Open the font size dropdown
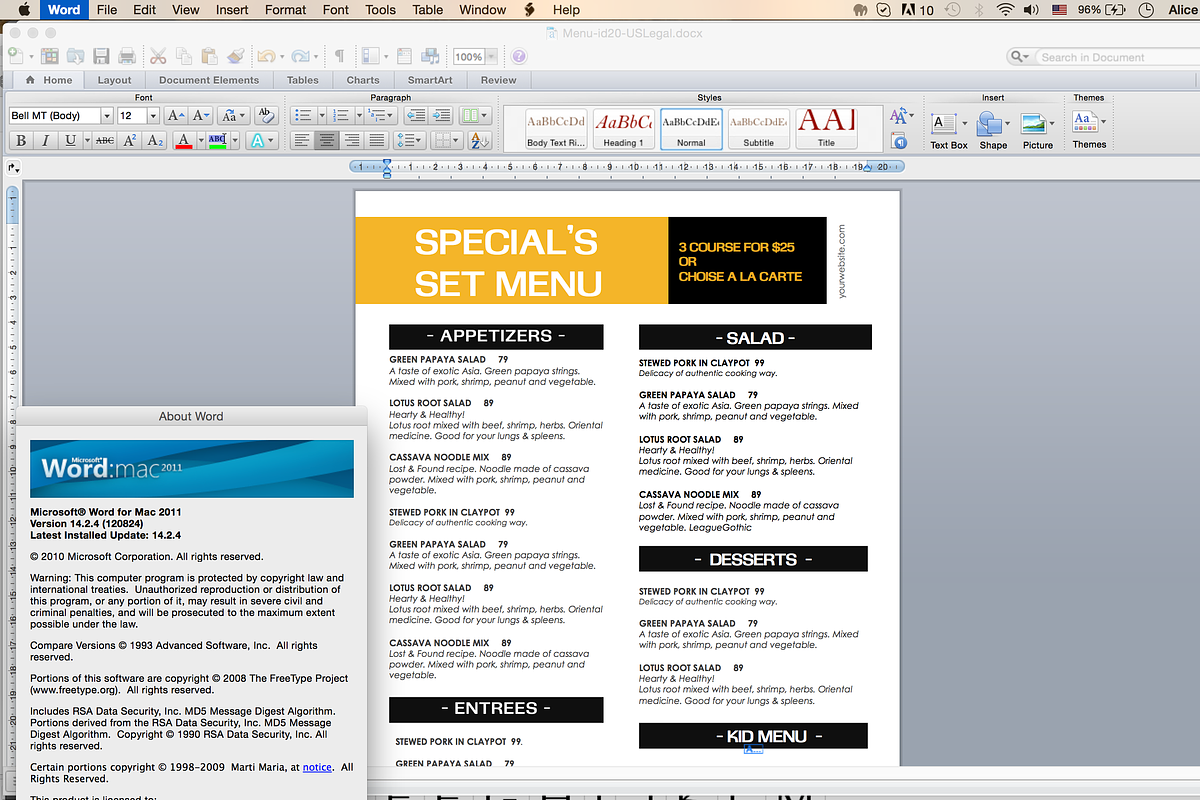Viewport: 1200px width, 800px height. 153,116
